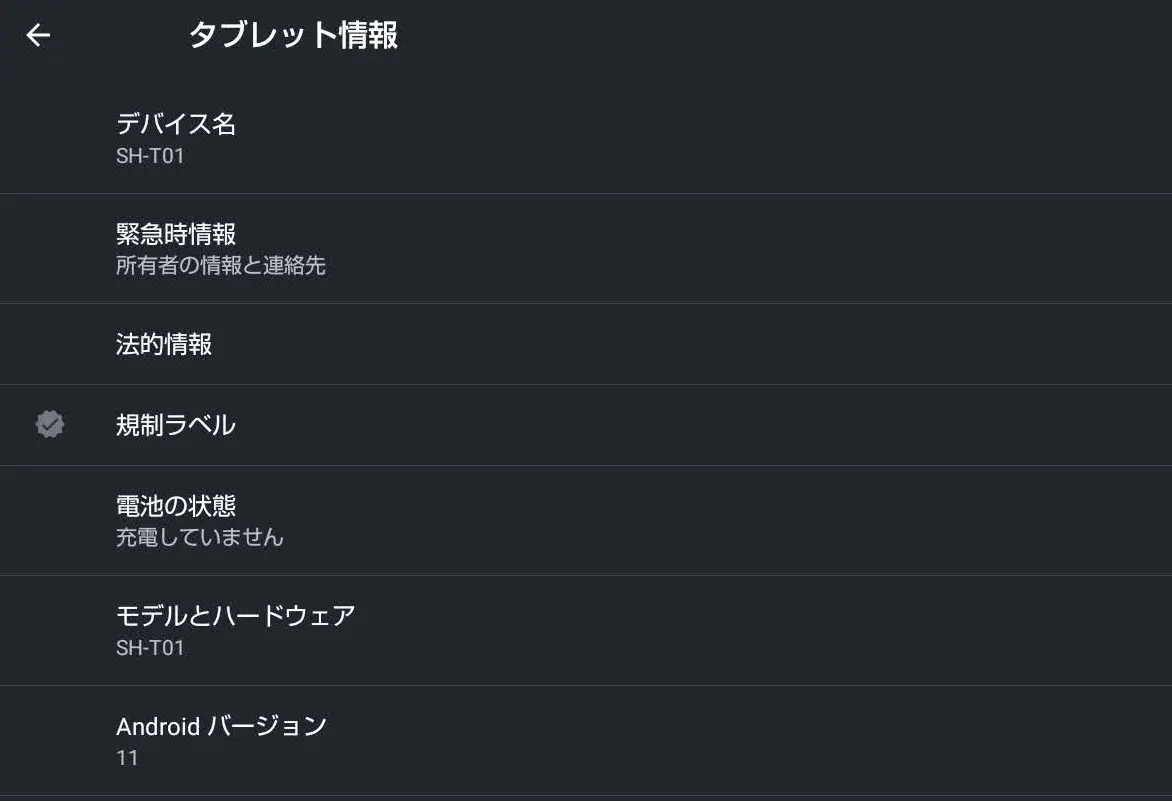Viewport: 1172px width, 801px height.
Task: Open Android バージョン information
Action: point(586,741)
